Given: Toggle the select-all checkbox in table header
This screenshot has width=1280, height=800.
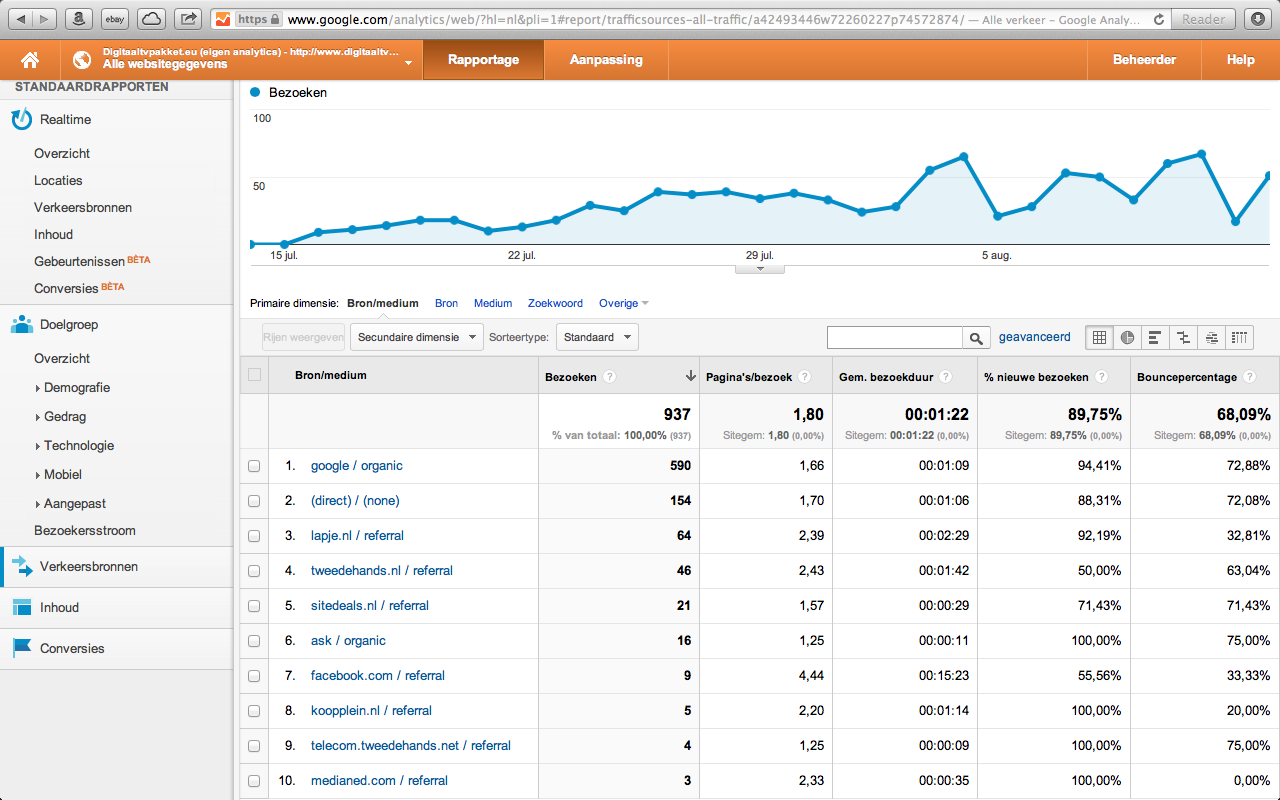Looking at the screenshot, I should click(x=254, y=375).
